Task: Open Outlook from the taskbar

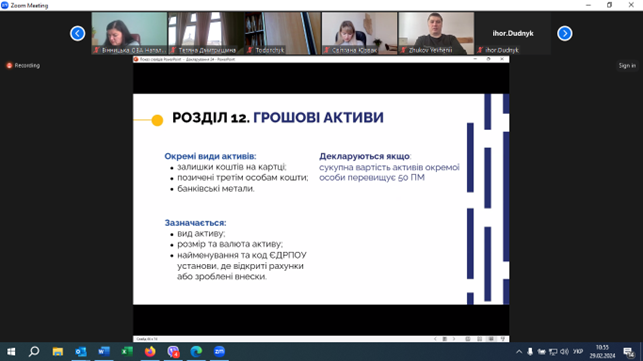Action: tap(81, 352)
